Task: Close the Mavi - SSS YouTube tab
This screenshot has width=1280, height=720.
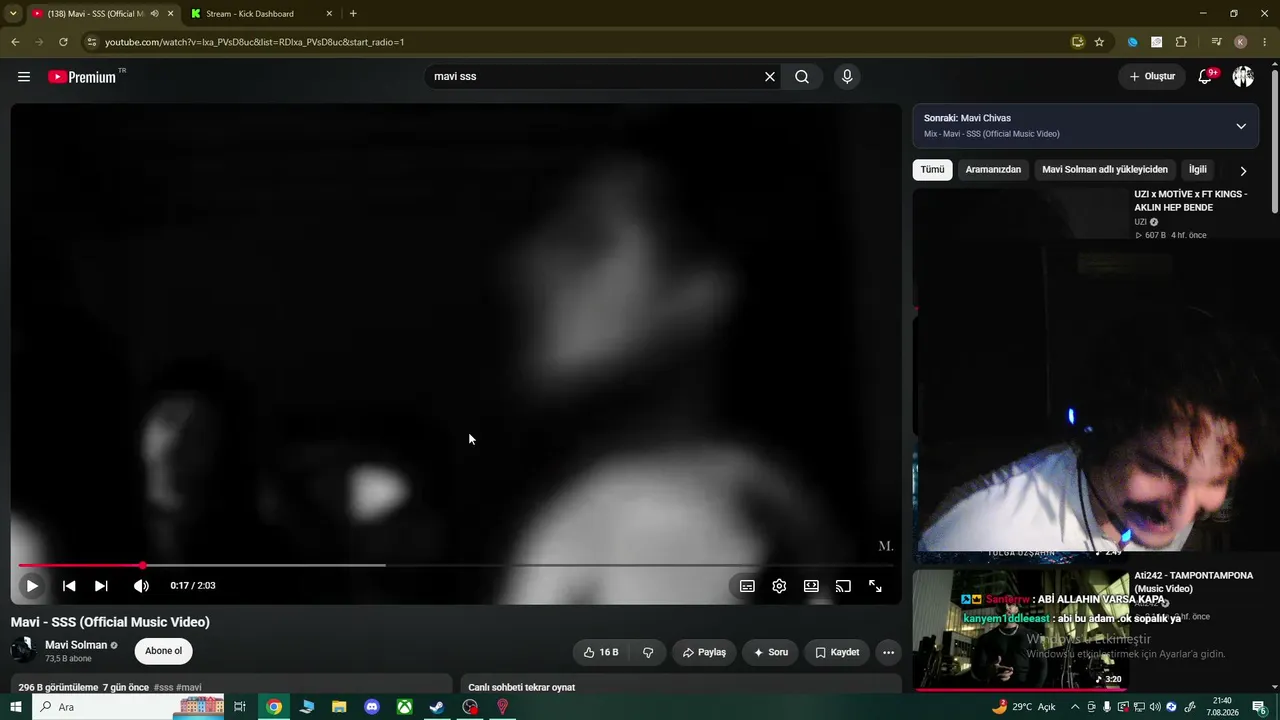Action: pyautogui.click(x=171, y=14)
